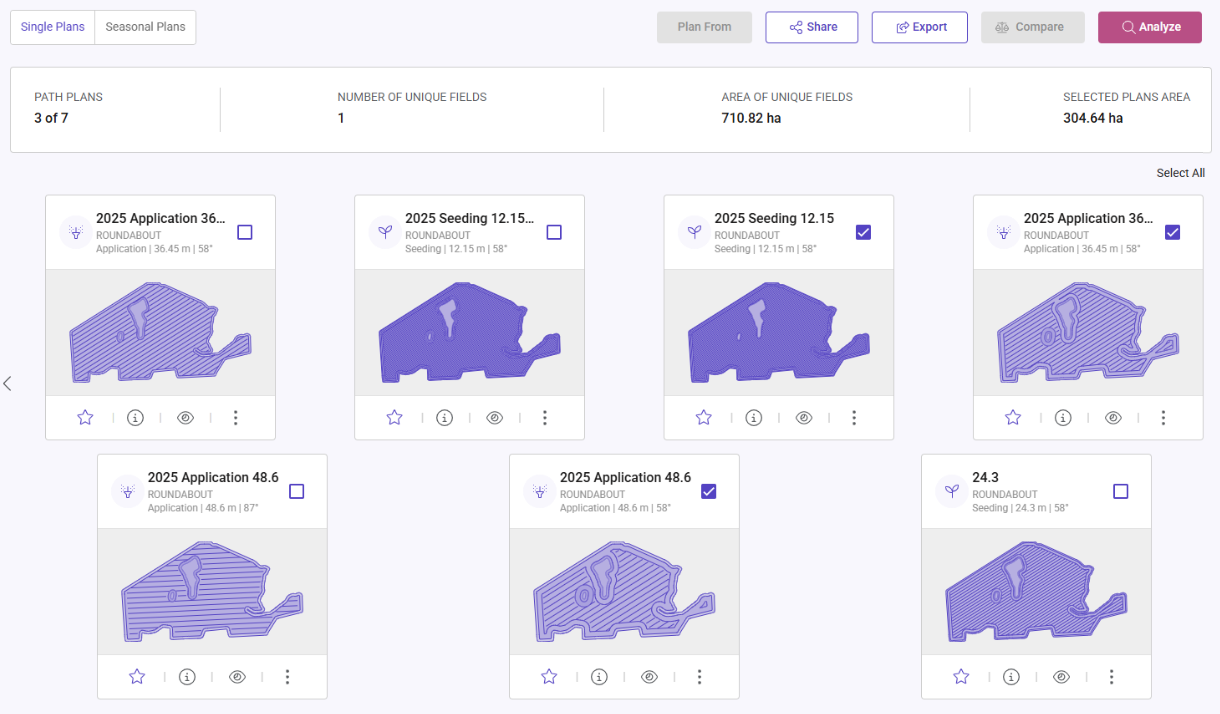1220x714 pixels.
Task: Show info for the 24.3 plan
Action: (1011, 677)
